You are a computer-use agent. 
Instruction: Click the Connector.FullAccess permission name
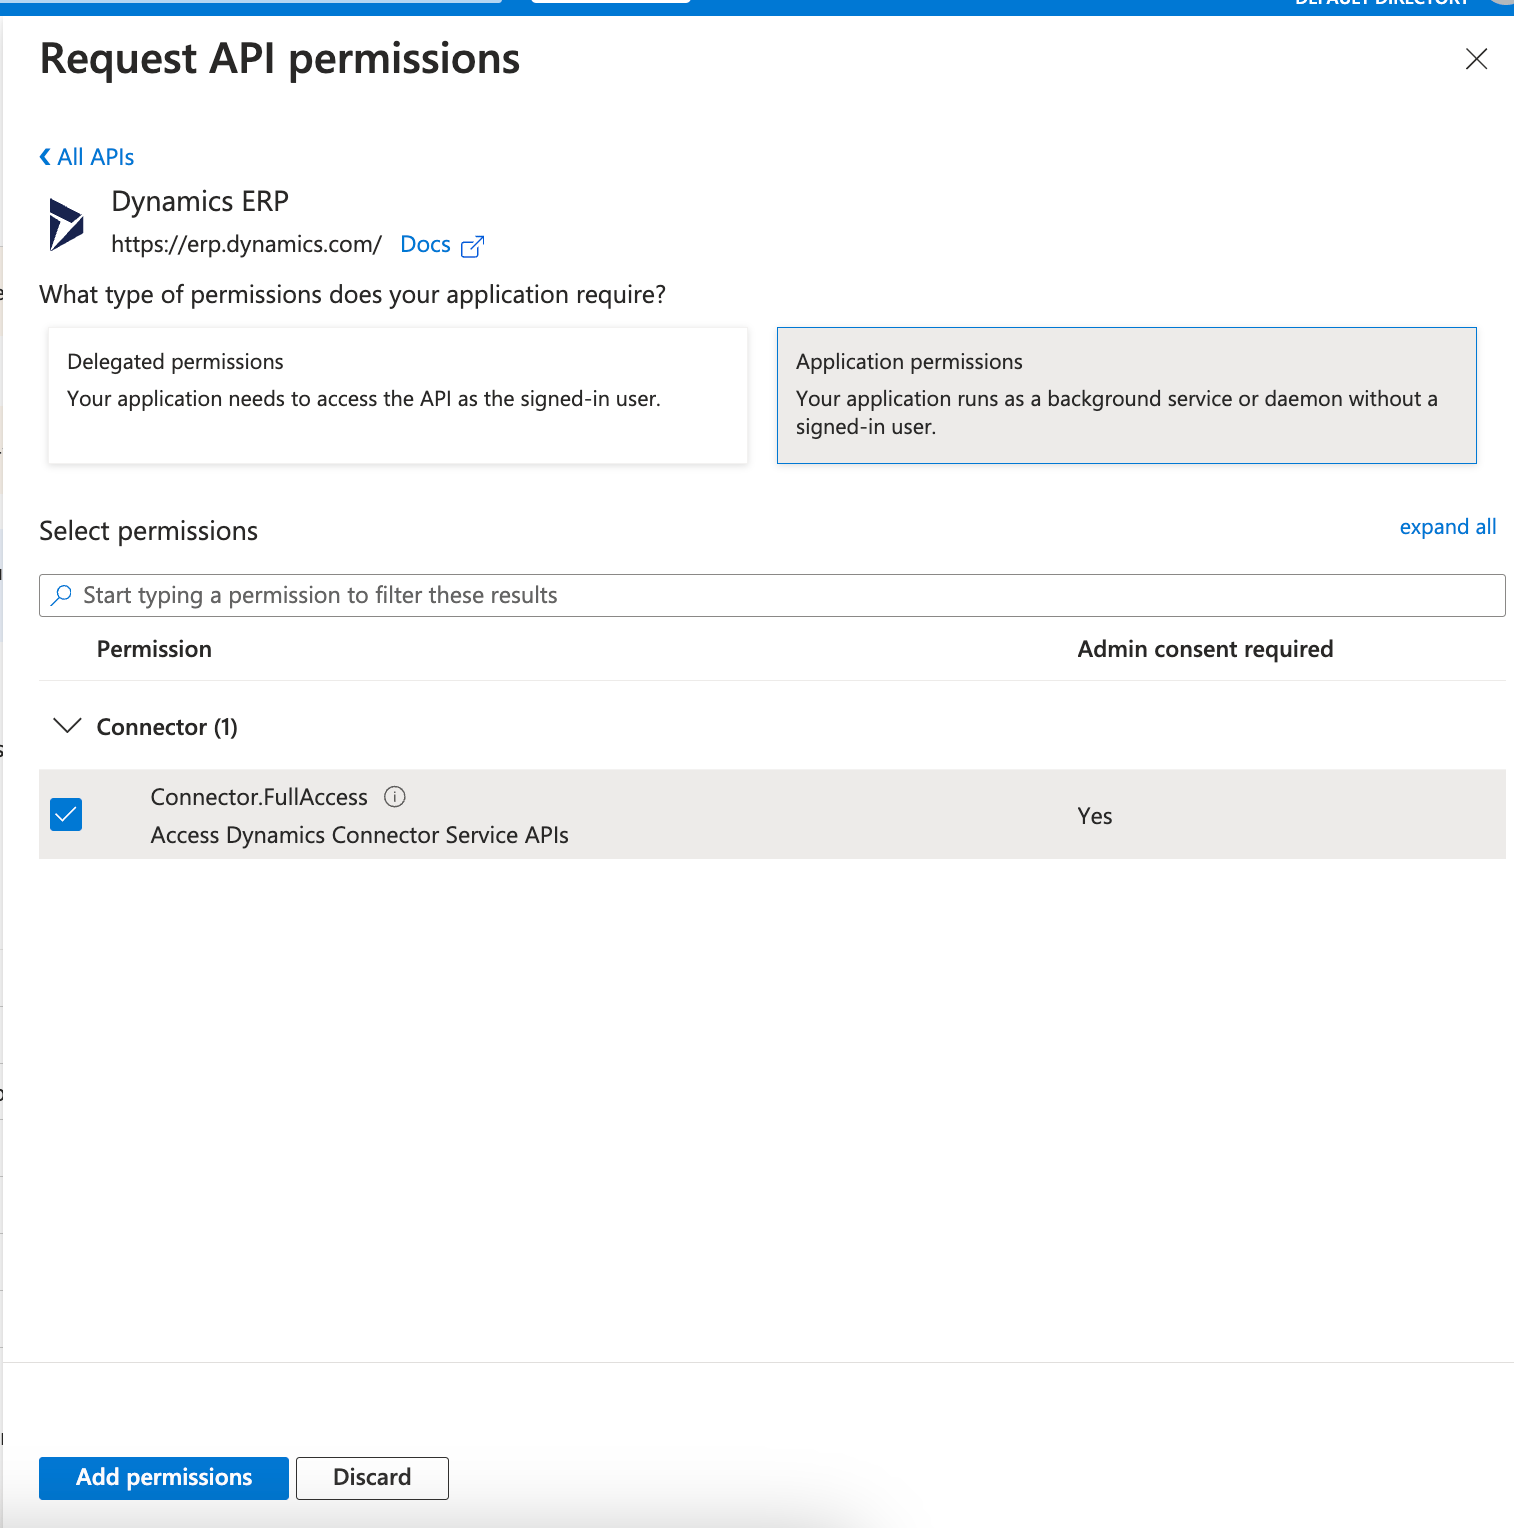(x=259, y=797)
